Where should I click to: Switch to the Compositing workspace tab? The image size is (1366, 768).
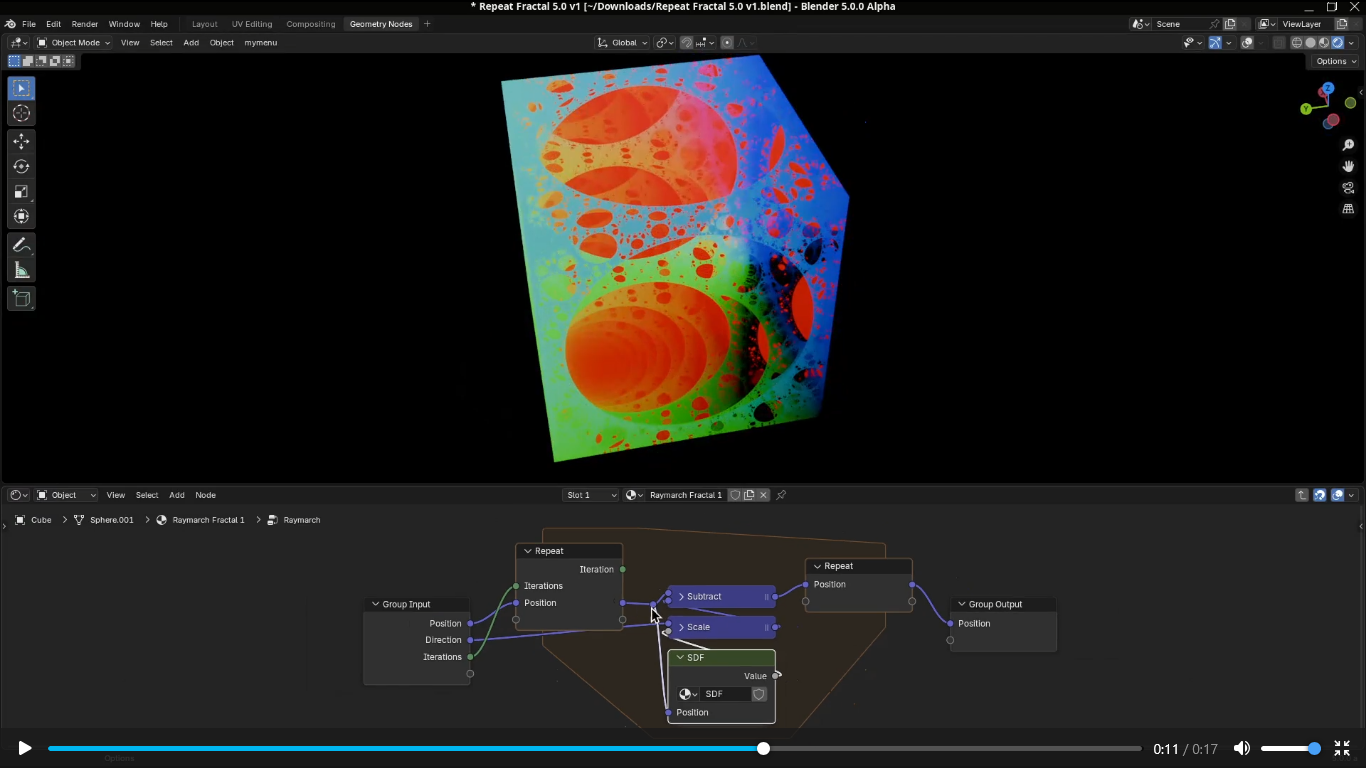(x=310, y=24)
